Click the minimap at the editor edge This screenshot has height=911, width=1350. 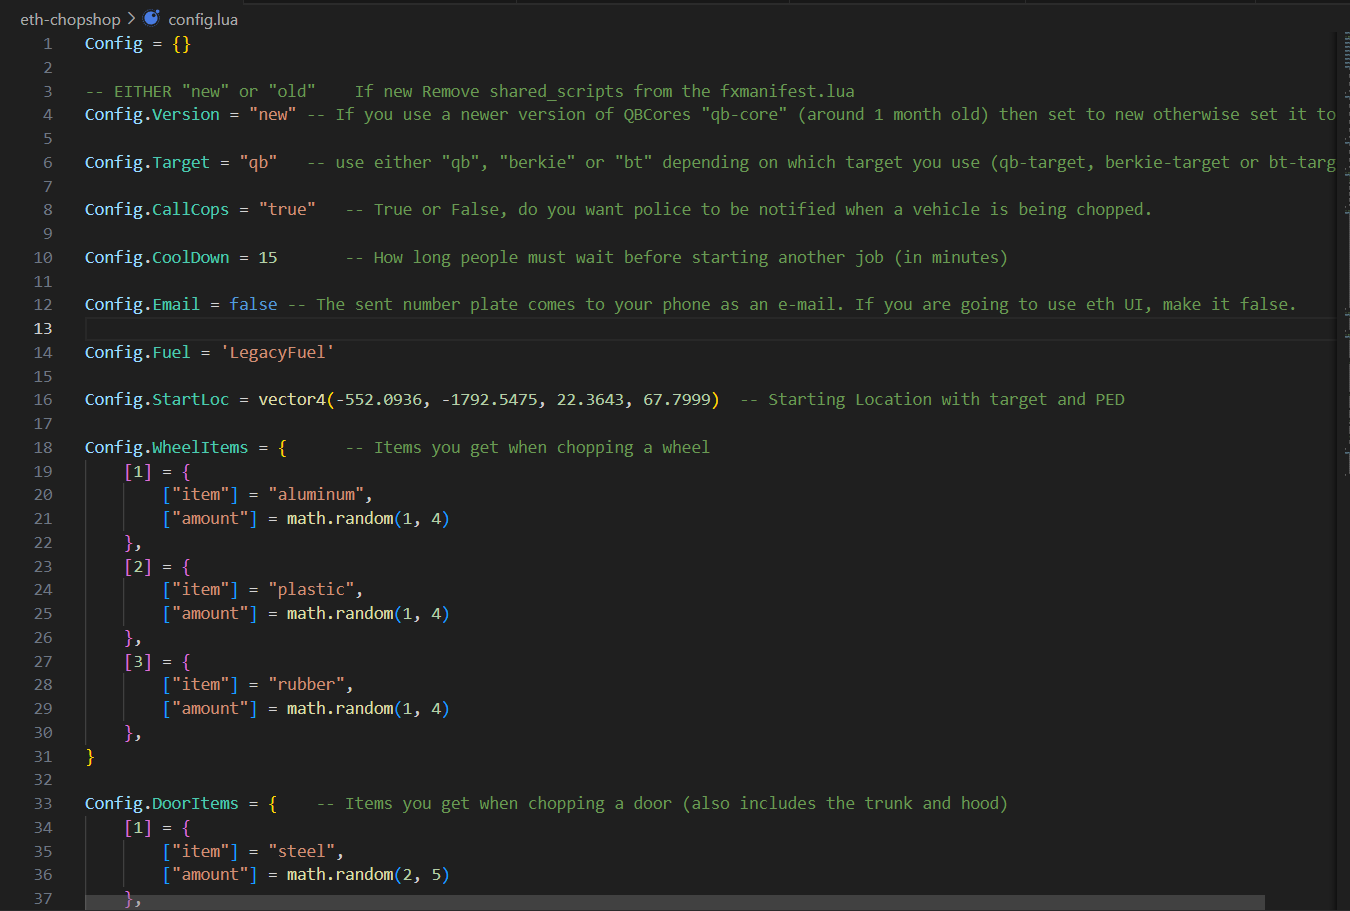point(1342,200)
